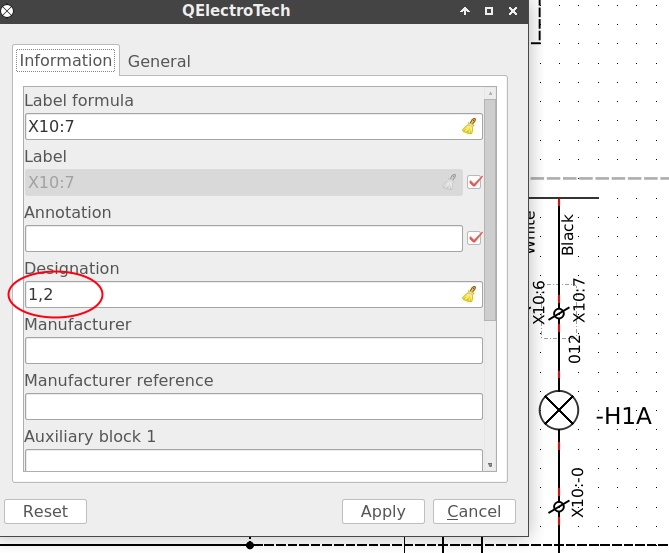Toggle the checkbox next to Label field
This screenshot has width=669, height=553.
tap(475, 182)
